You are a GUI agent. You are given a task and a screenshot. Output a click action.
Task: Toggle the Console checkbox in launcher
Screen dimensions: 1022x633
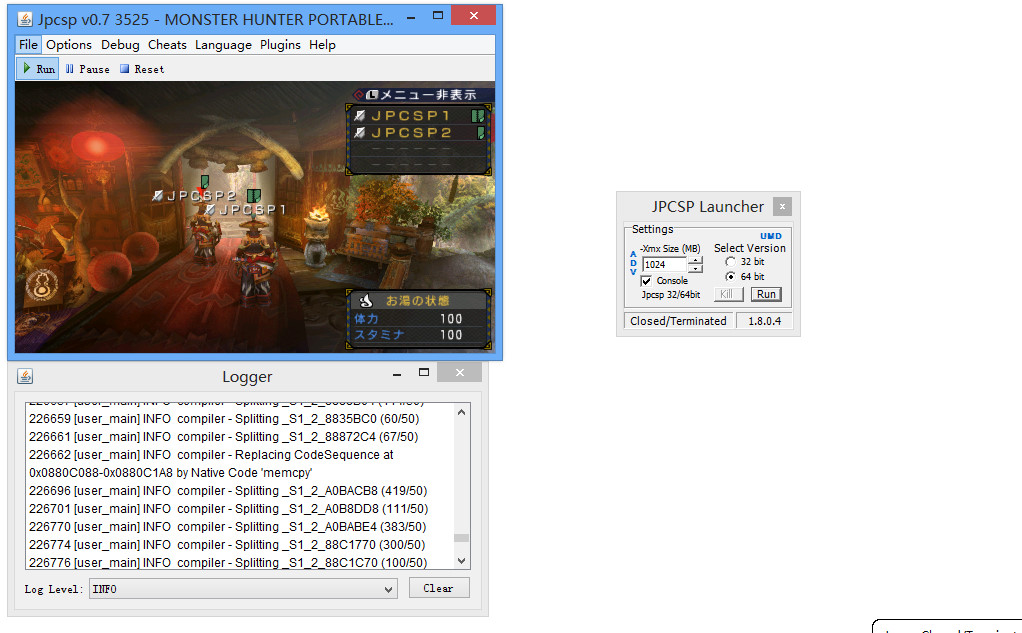[x=646, y=280]
